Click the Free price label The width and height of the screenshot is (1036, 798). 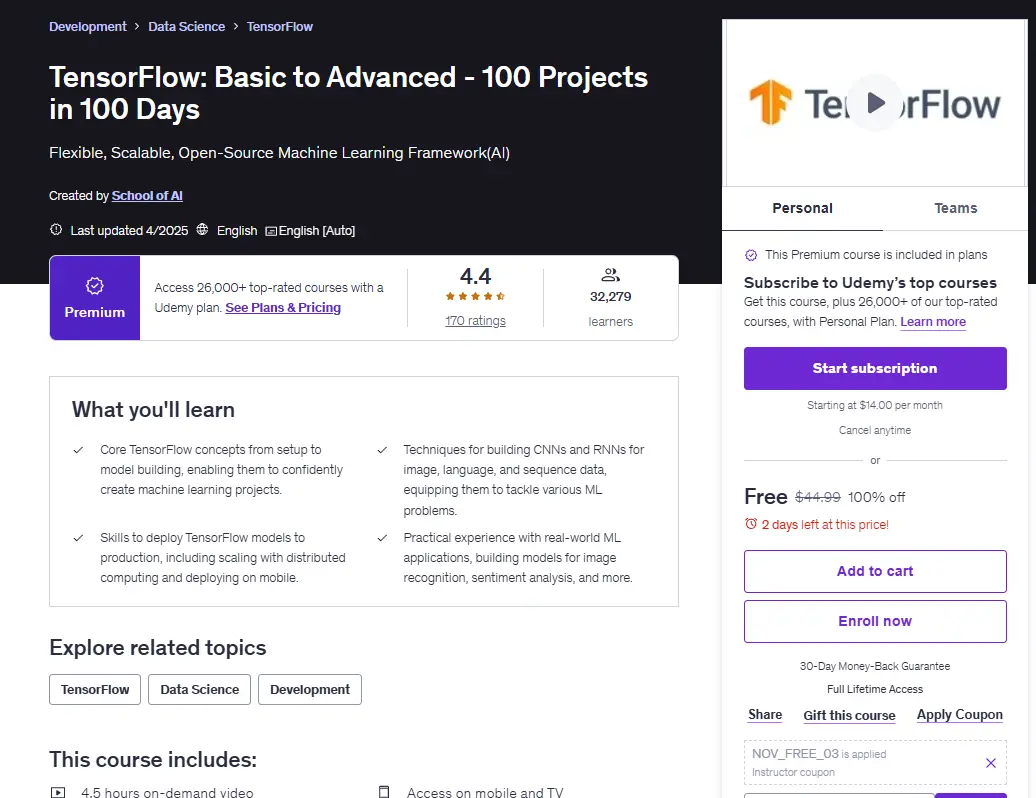pos(766,497)
